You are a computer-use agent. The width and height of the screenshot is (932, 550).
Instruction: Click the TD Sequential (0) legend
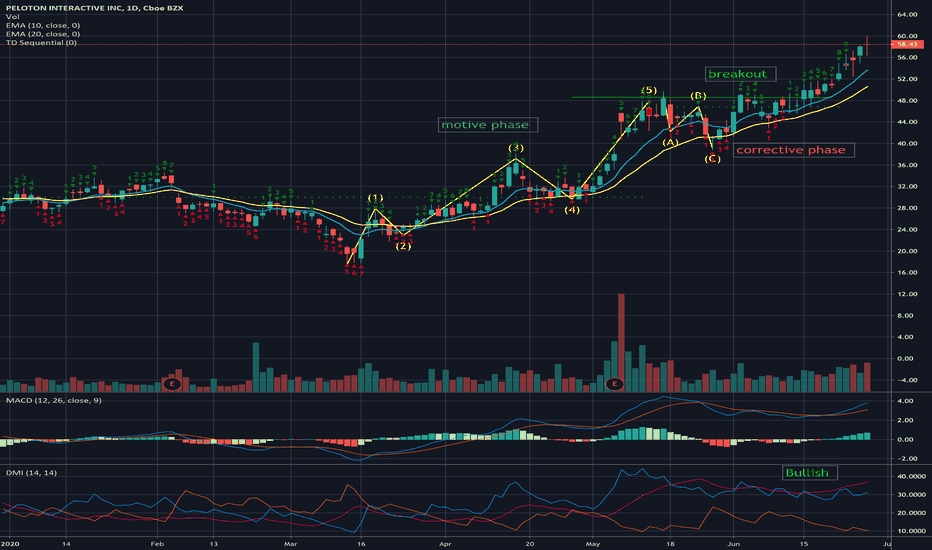(41, 43)
